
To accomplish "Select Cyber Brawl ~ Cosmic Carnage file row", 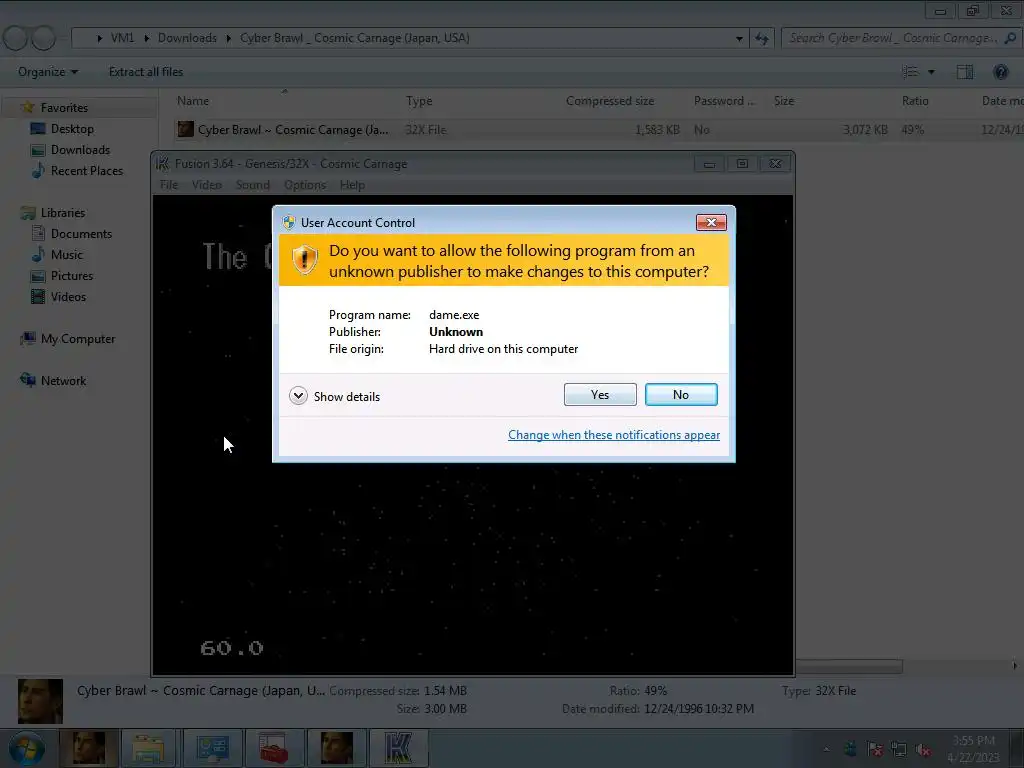I will [591, 129].
